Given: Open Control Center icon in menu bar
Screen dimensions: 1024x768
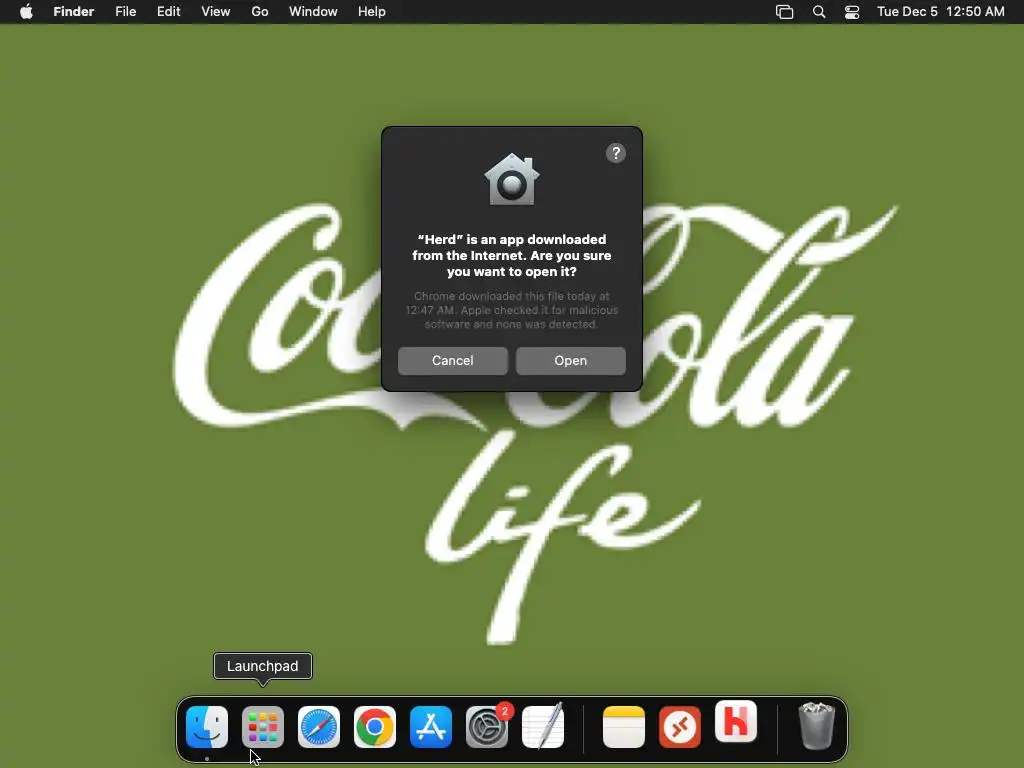Looking at the screenshot, I should 852,12.
